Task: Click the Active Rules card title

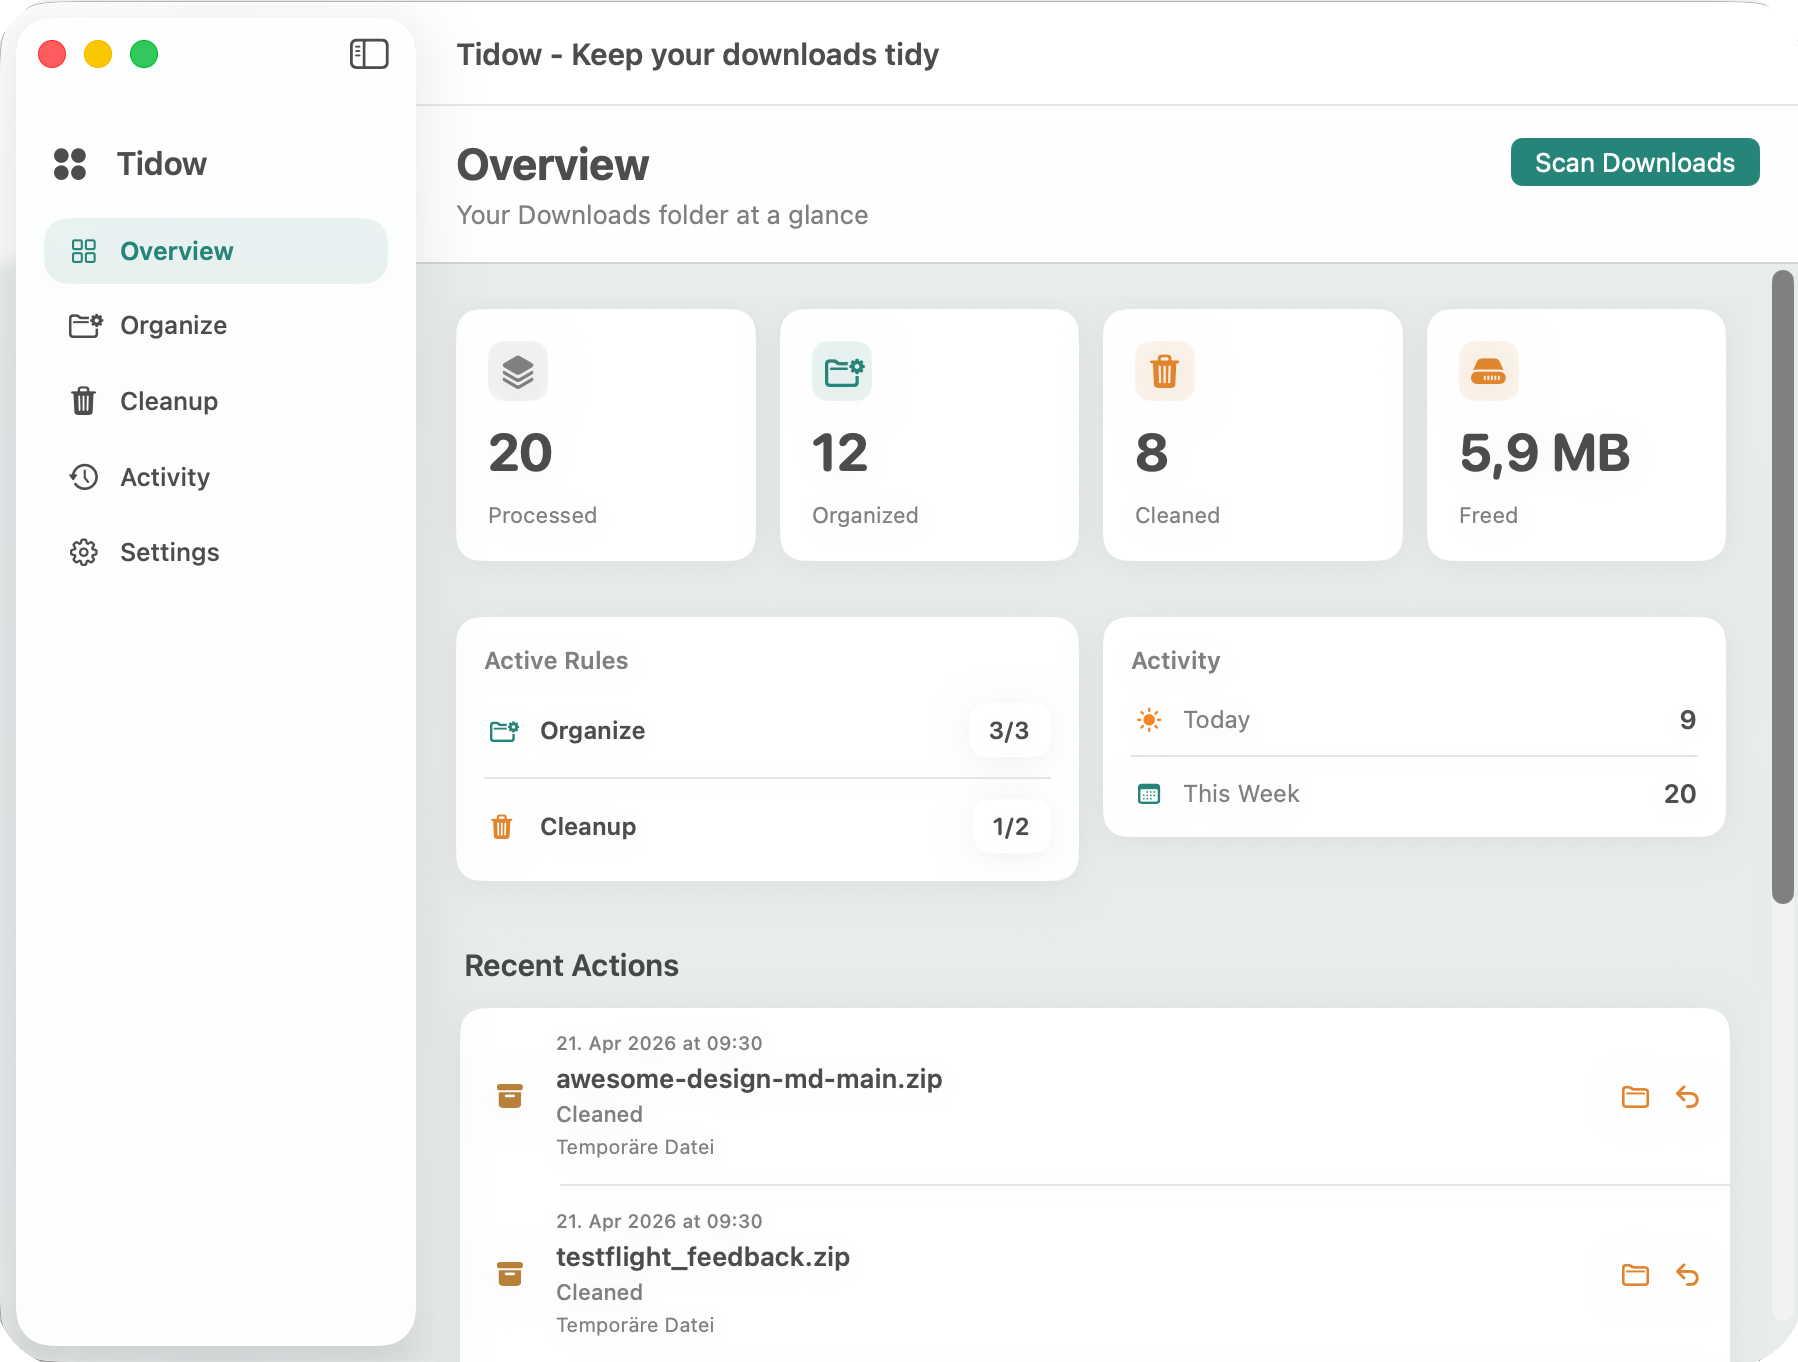Action: [x=556, y=661]
